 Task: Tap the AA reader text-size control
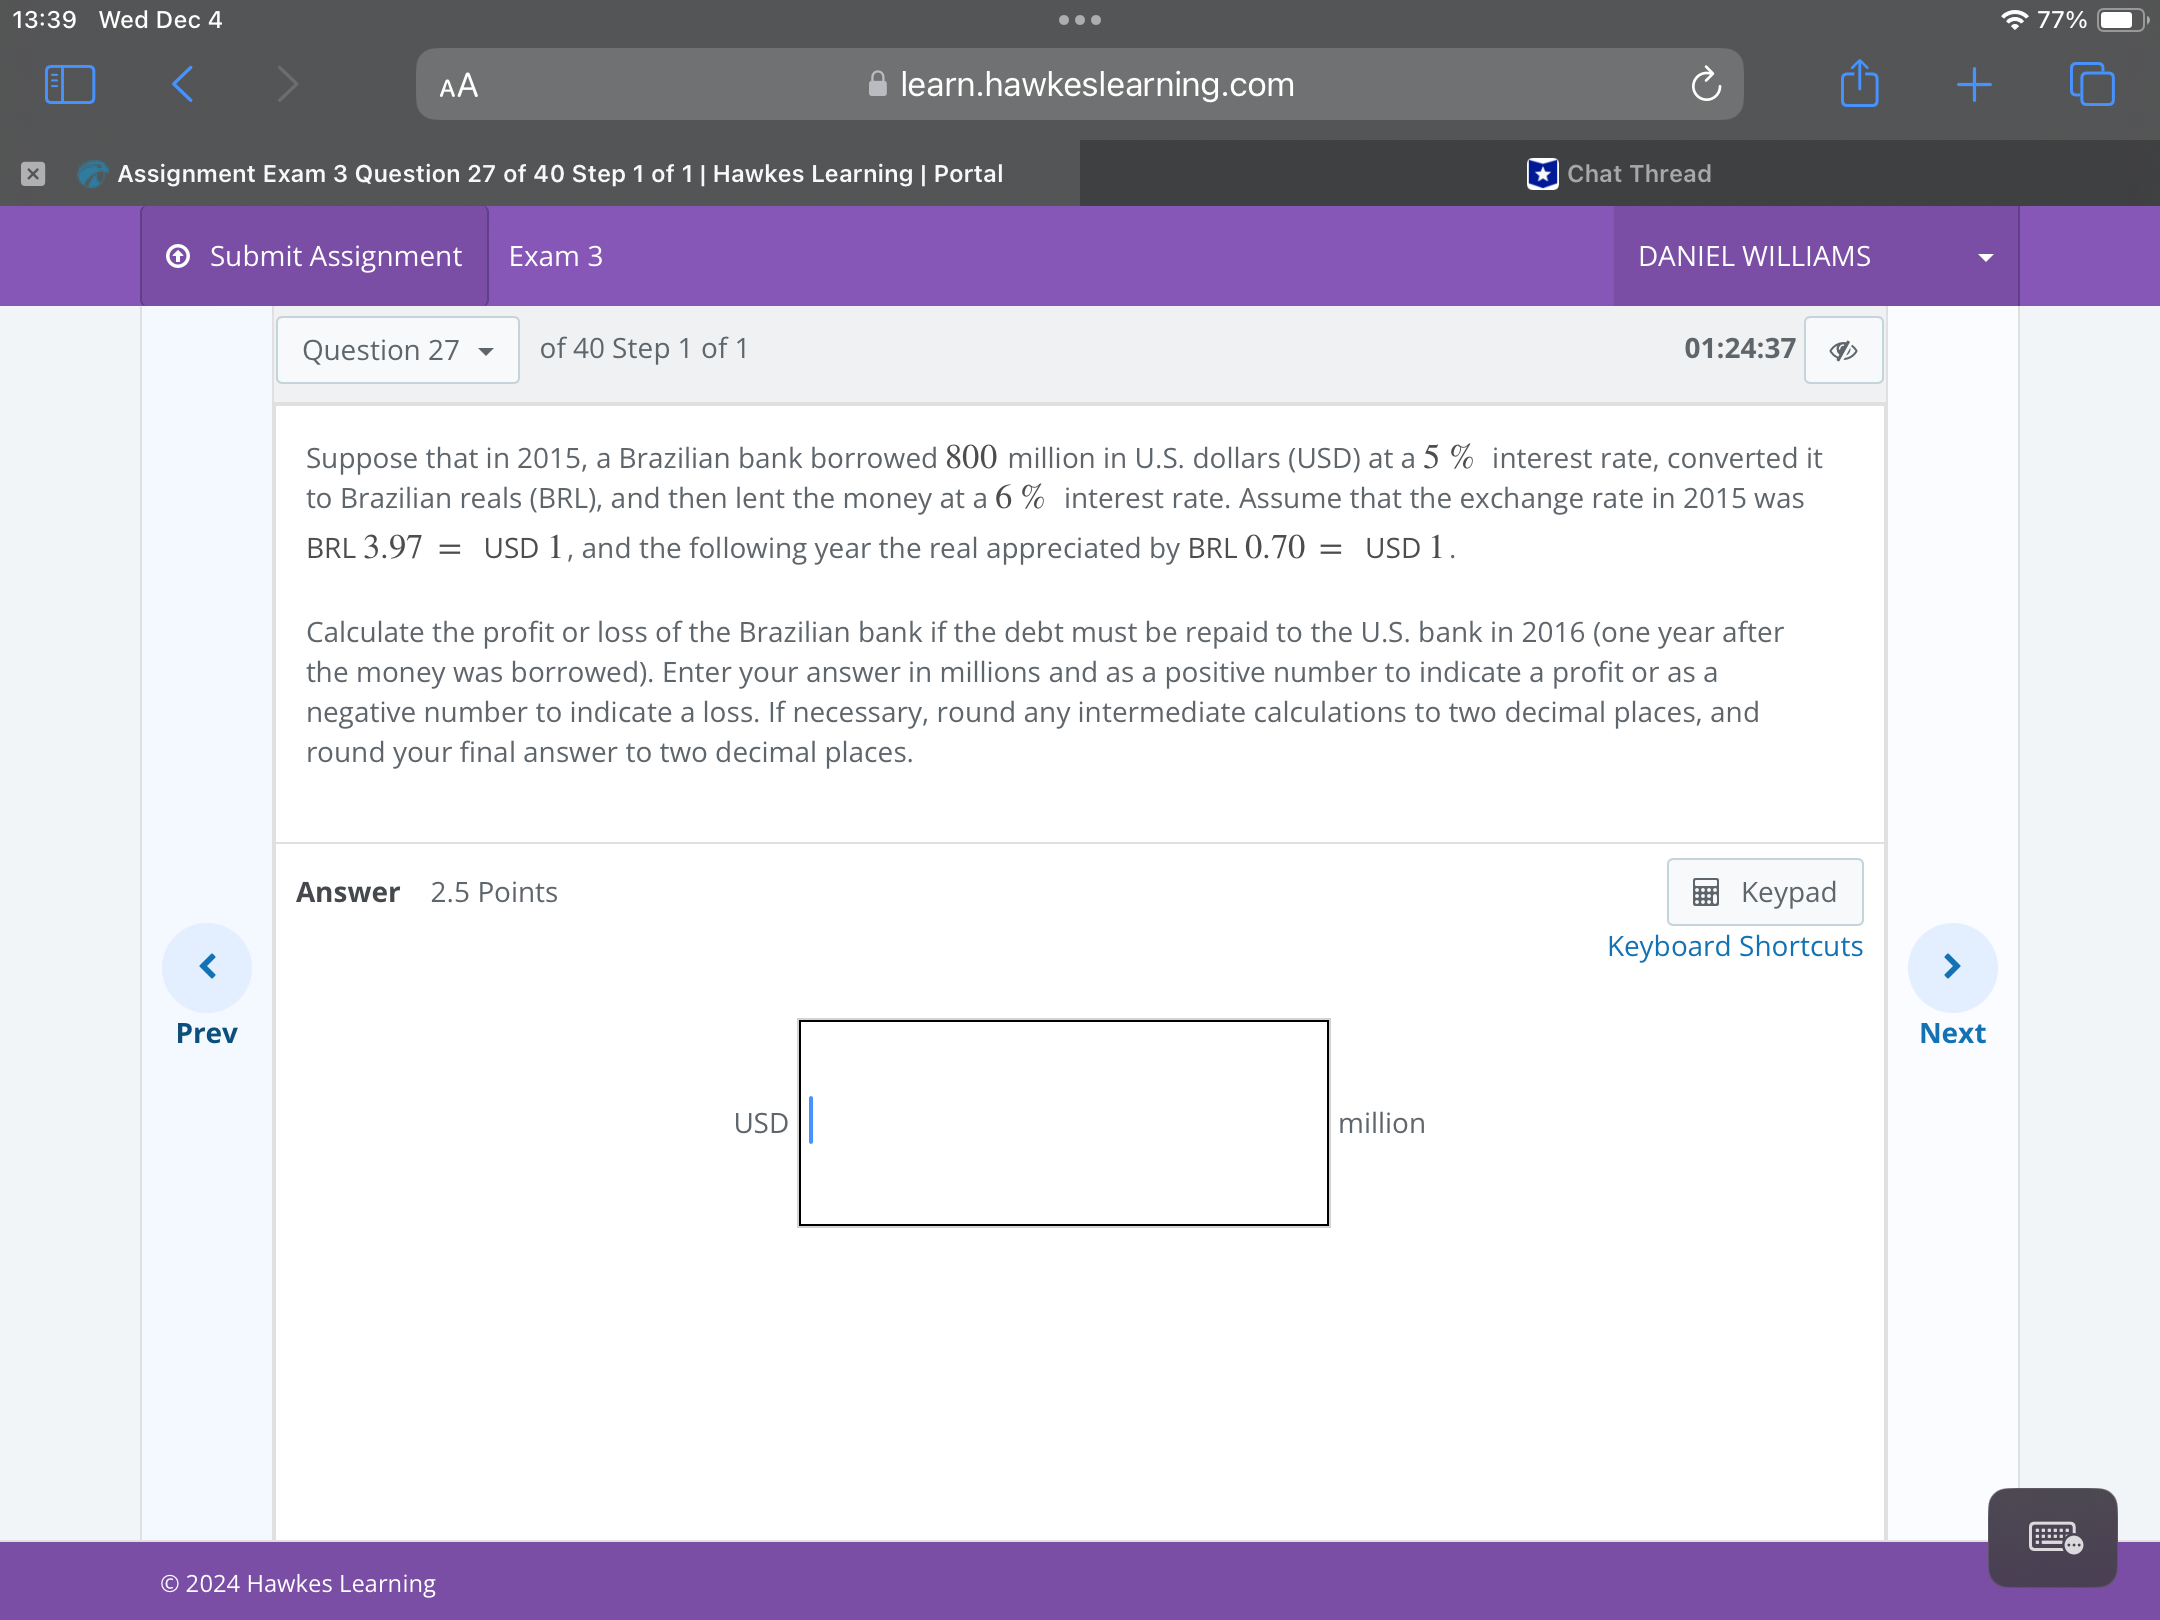pos(459,86)
